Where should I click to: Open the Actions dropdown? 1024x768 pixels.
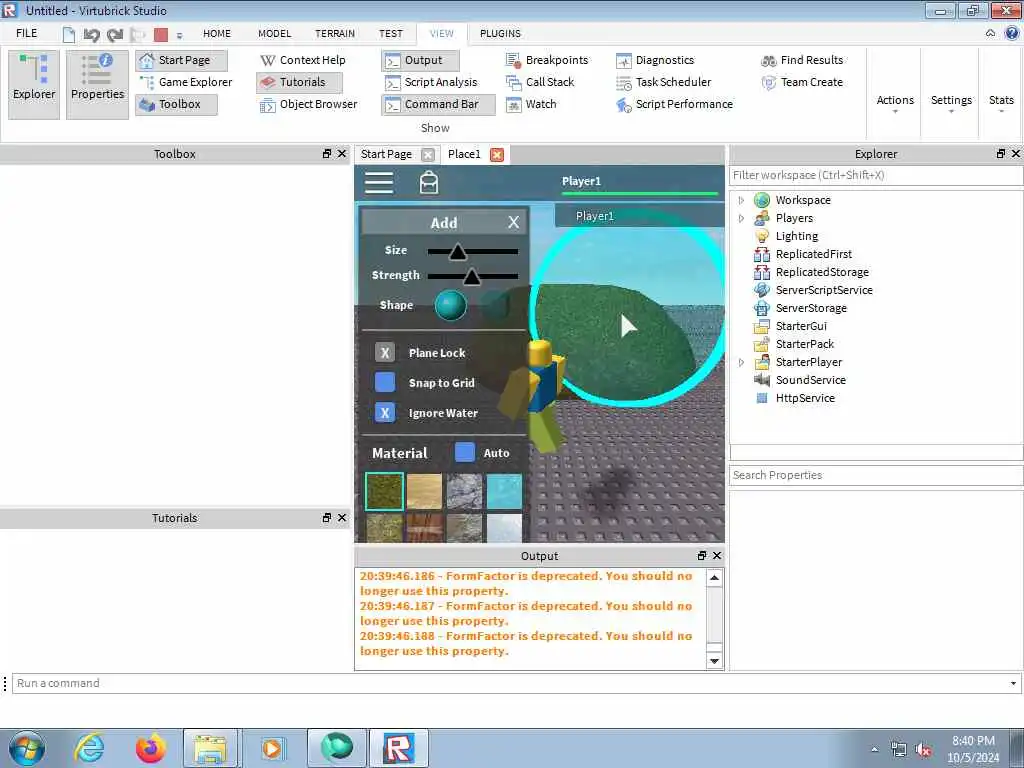[895, 103]
